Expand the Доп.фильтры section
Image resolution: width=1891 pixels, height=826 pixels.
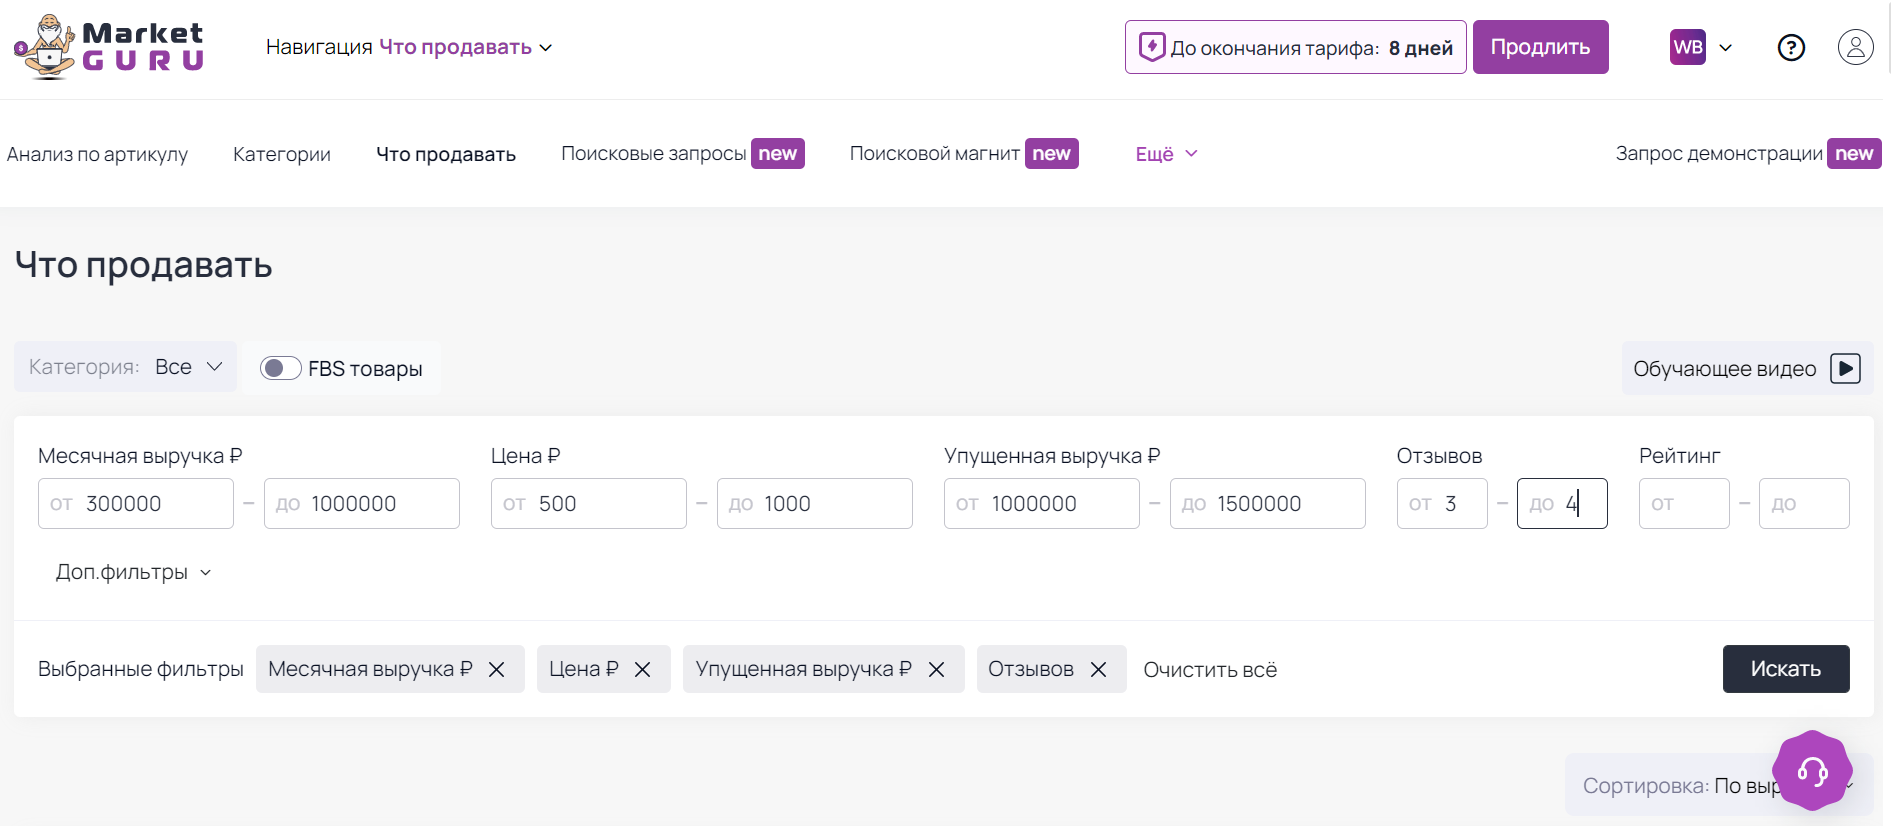(x=133, y=573)
